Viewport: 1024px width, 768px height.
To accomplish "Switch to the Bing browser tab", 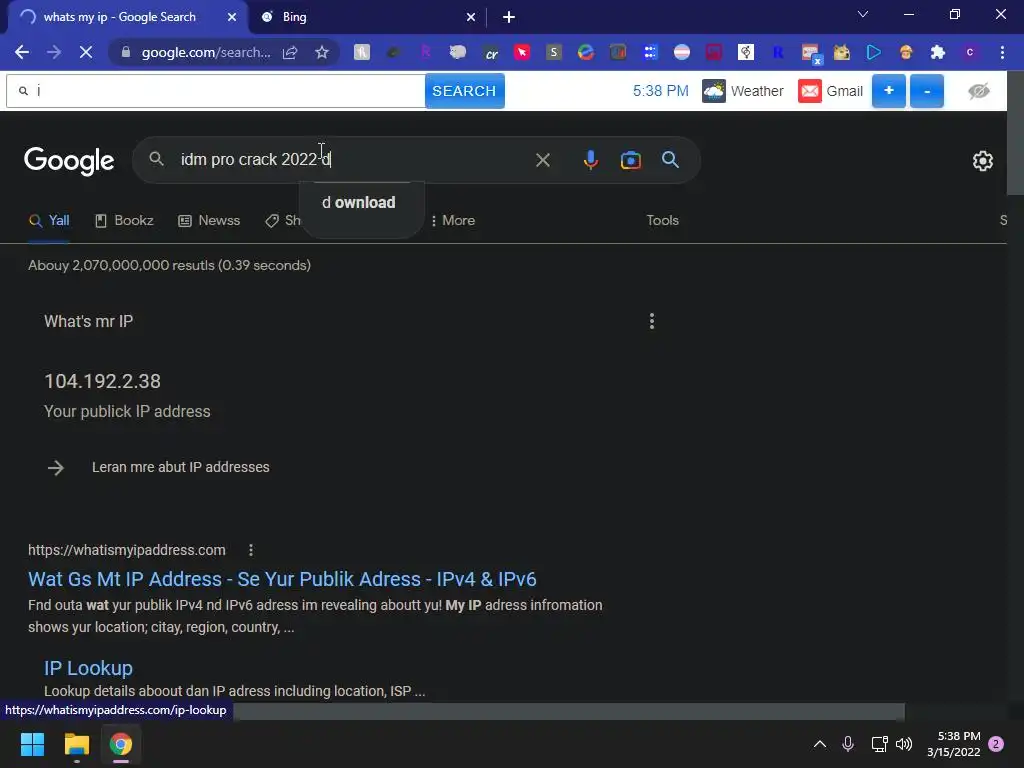I will [x=366, y=17].
